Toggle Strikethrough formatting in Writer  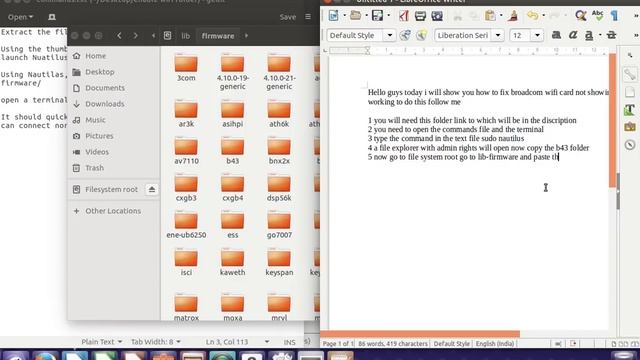[611, 35]
